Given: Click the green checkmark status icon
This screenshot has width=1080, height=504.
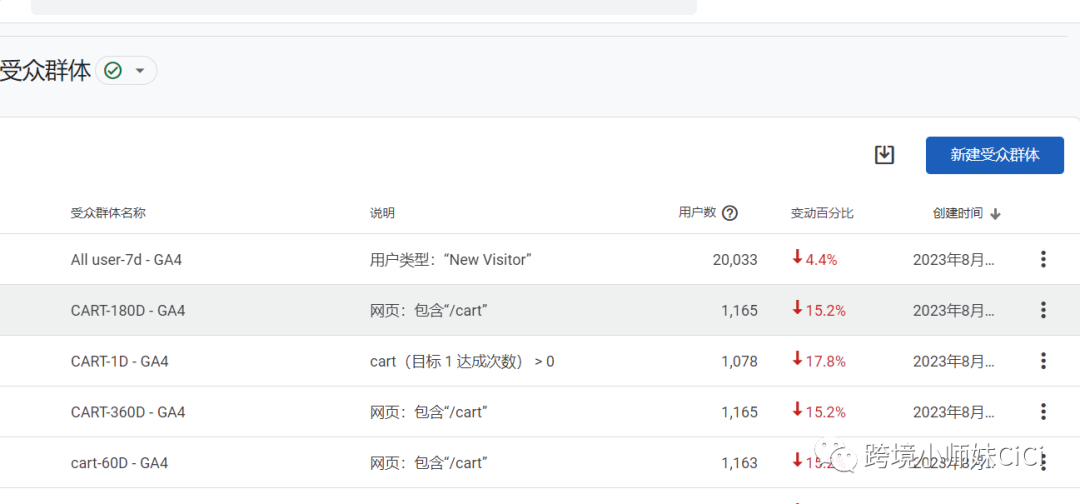Looking at the screenshot, I should 113,71.
